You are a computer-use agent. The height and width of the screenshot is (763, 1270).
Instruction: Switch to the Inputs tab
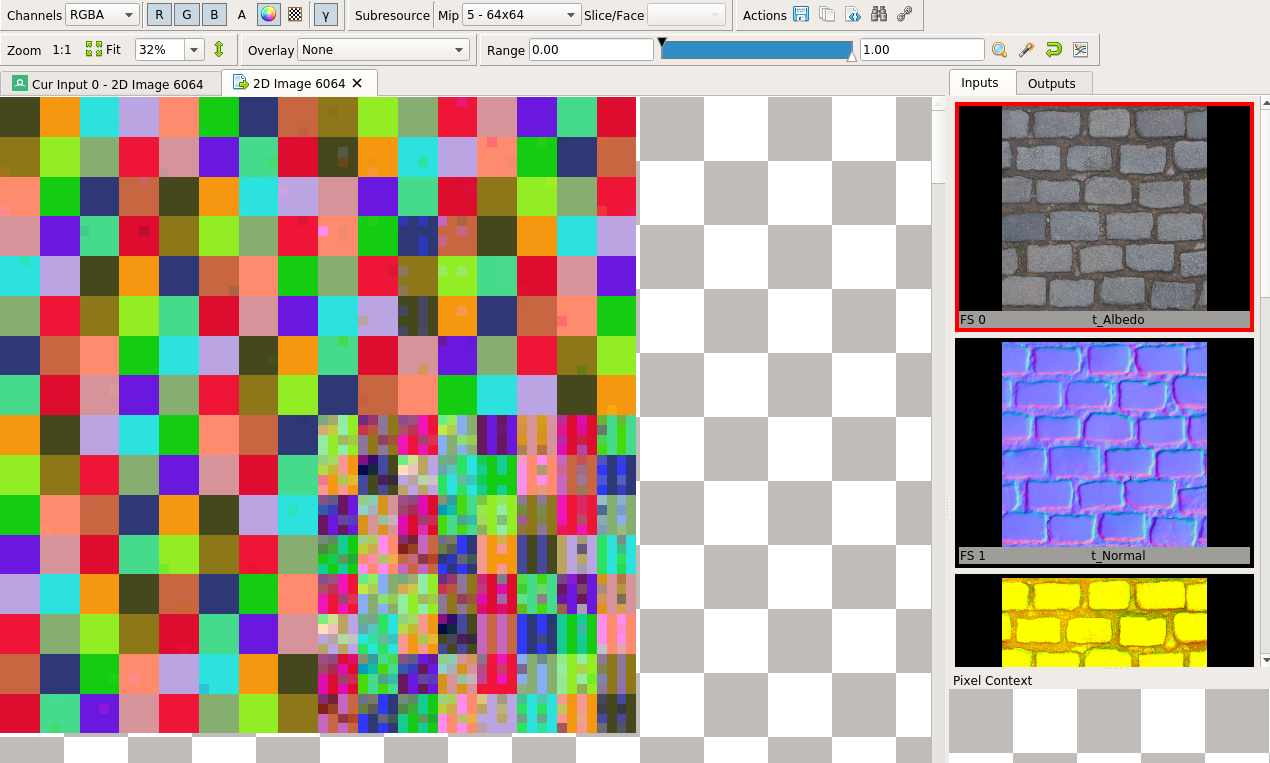(980, 83)
